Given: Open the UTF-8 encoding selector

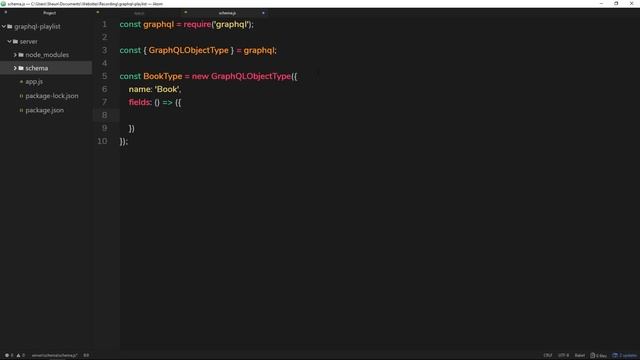Looking at the screenshot, I should [x=563, y=356].
